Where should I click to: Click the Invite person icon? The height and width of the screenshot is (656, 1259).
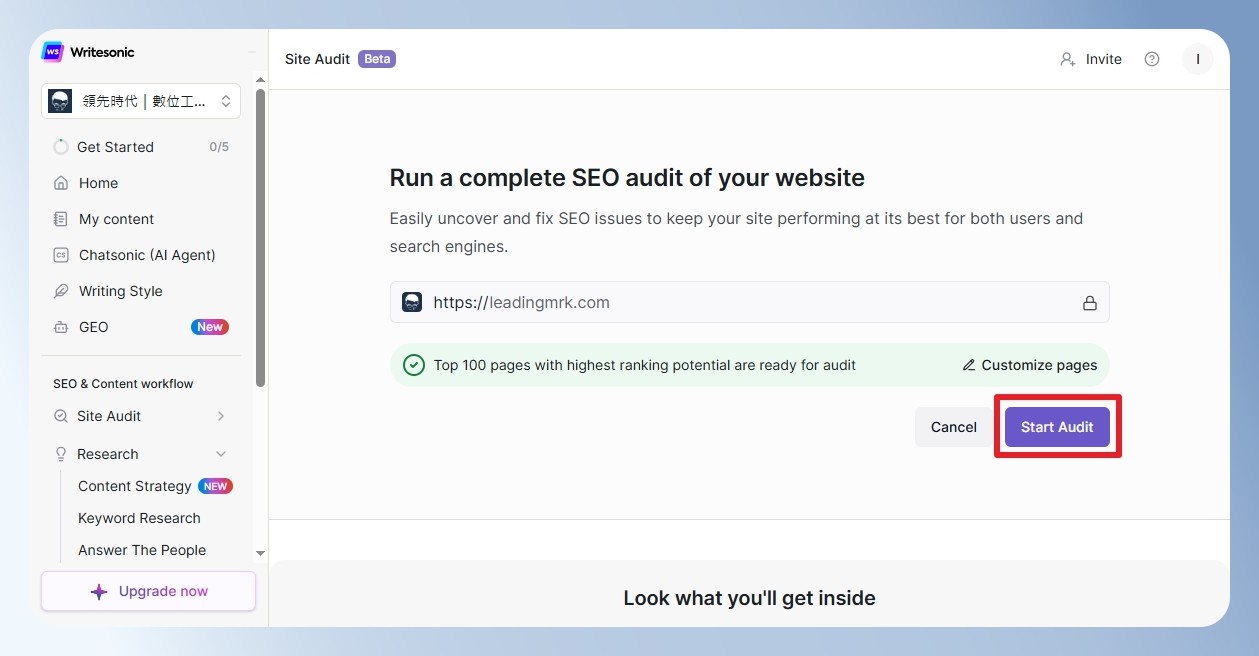1068,59
